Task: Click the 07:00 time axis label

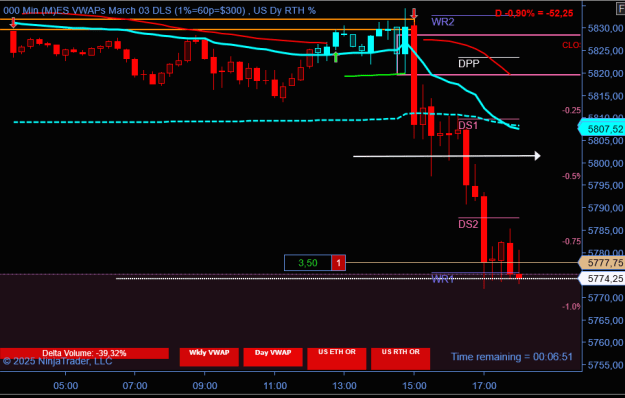Action: point(135,386)
